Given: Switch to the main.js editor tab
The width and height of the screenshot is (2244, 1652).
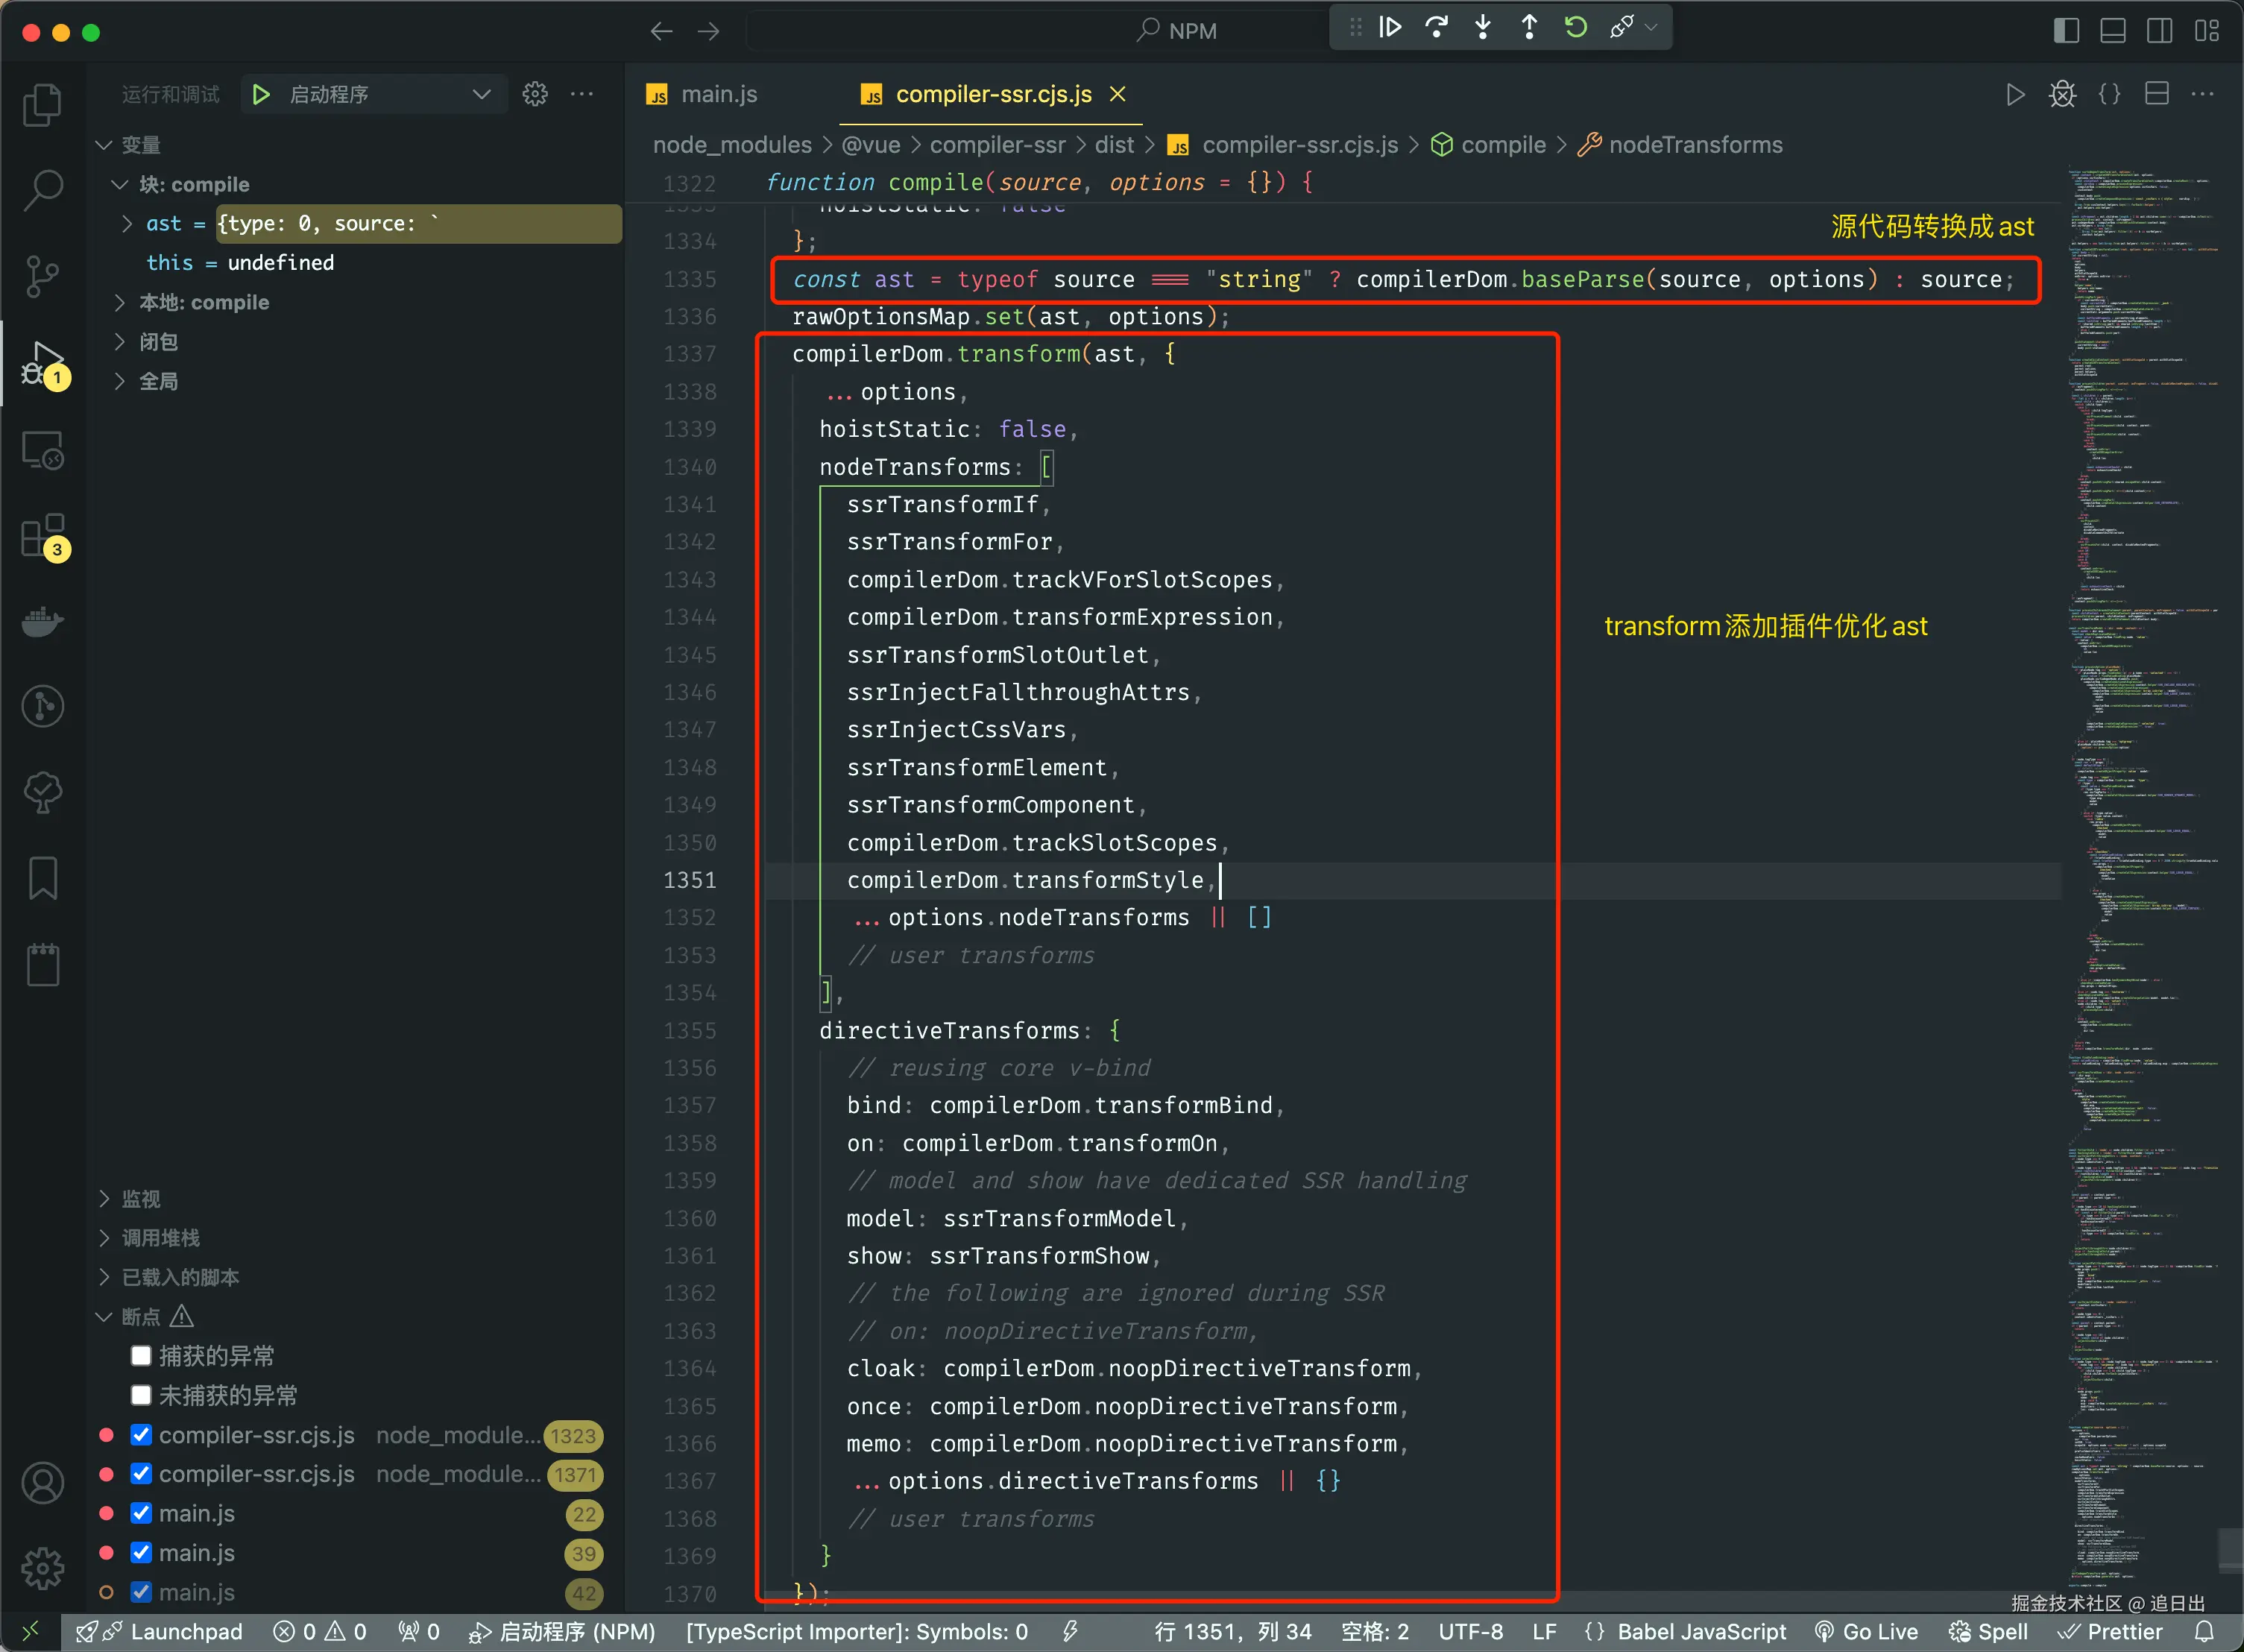Looking at the screenshot, I should point(718,94).
